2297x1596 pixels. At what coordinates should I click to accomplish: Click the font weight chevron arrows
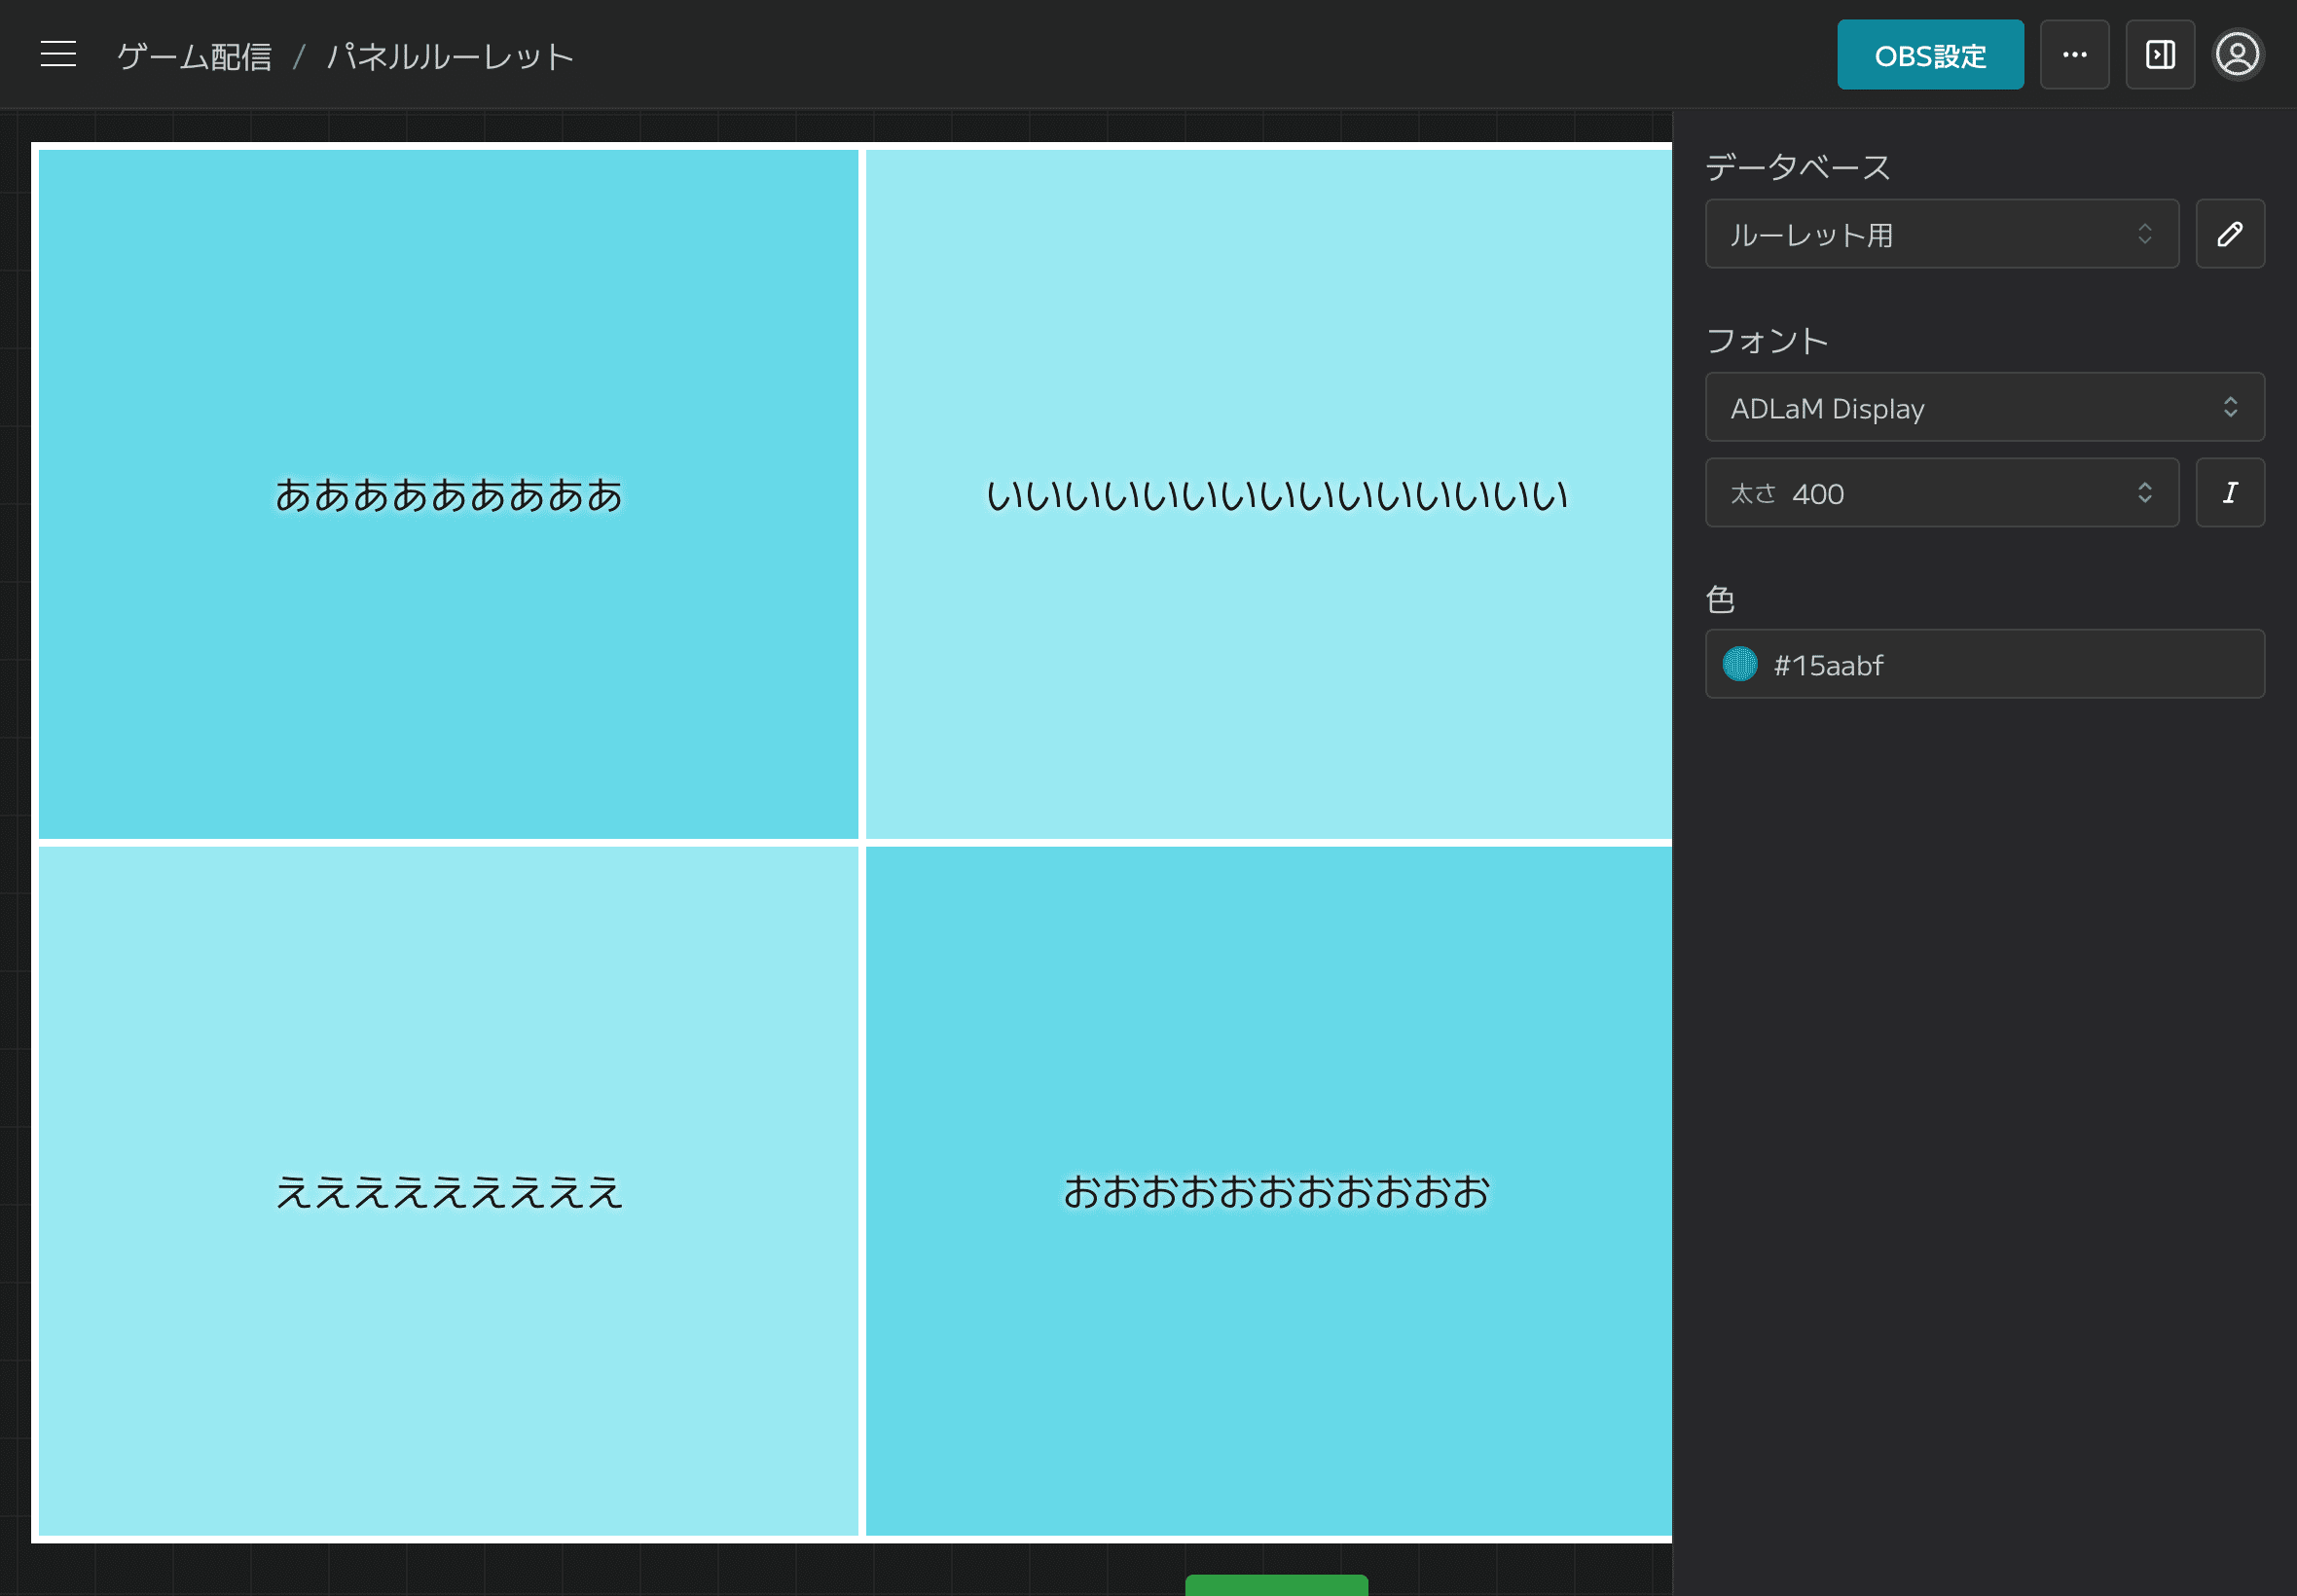pyautogui.click(x=2144, y=493)
